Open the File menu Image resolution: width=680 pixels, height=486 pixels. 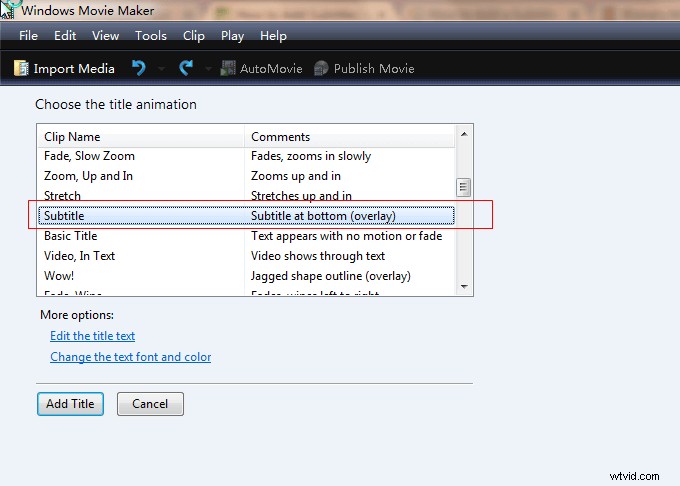coord(28,36)
